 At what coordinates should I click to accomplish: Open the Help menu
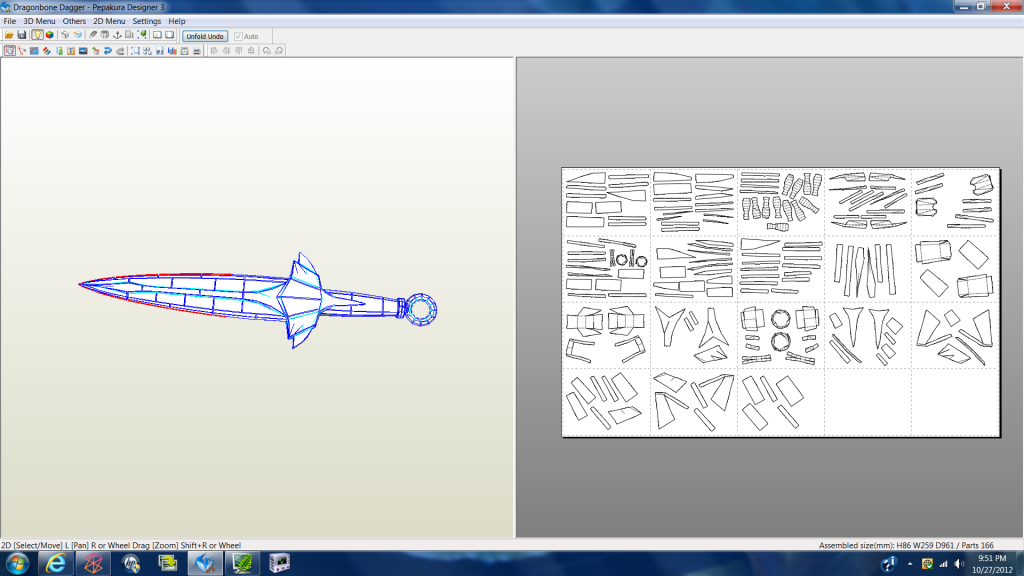click(177, 21)
